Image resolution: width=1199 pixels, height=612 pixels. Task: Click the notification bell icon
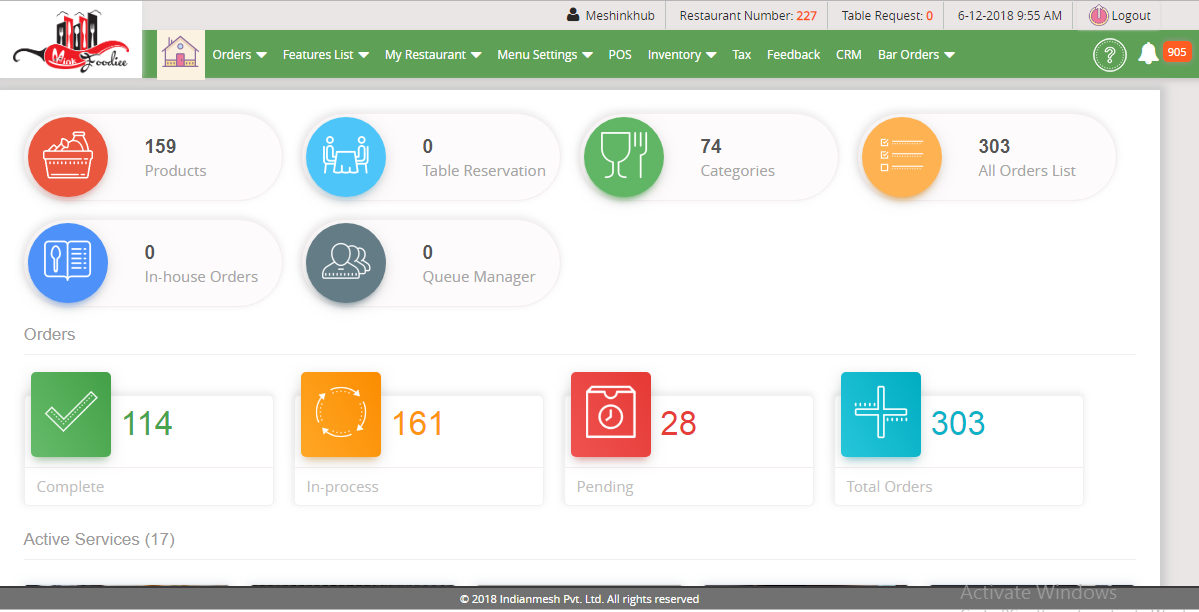(x=1148, y=54)
